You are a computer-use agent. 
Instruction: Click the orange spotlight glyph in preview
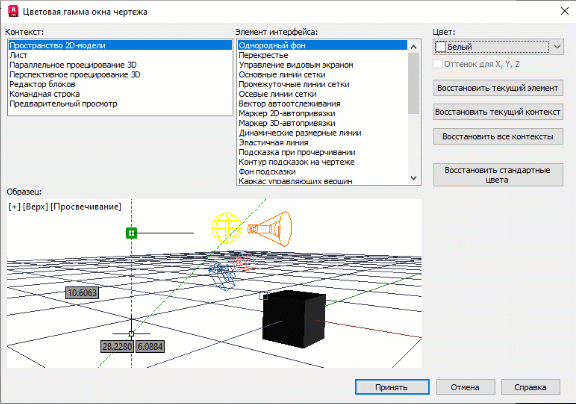click(270, 229)
